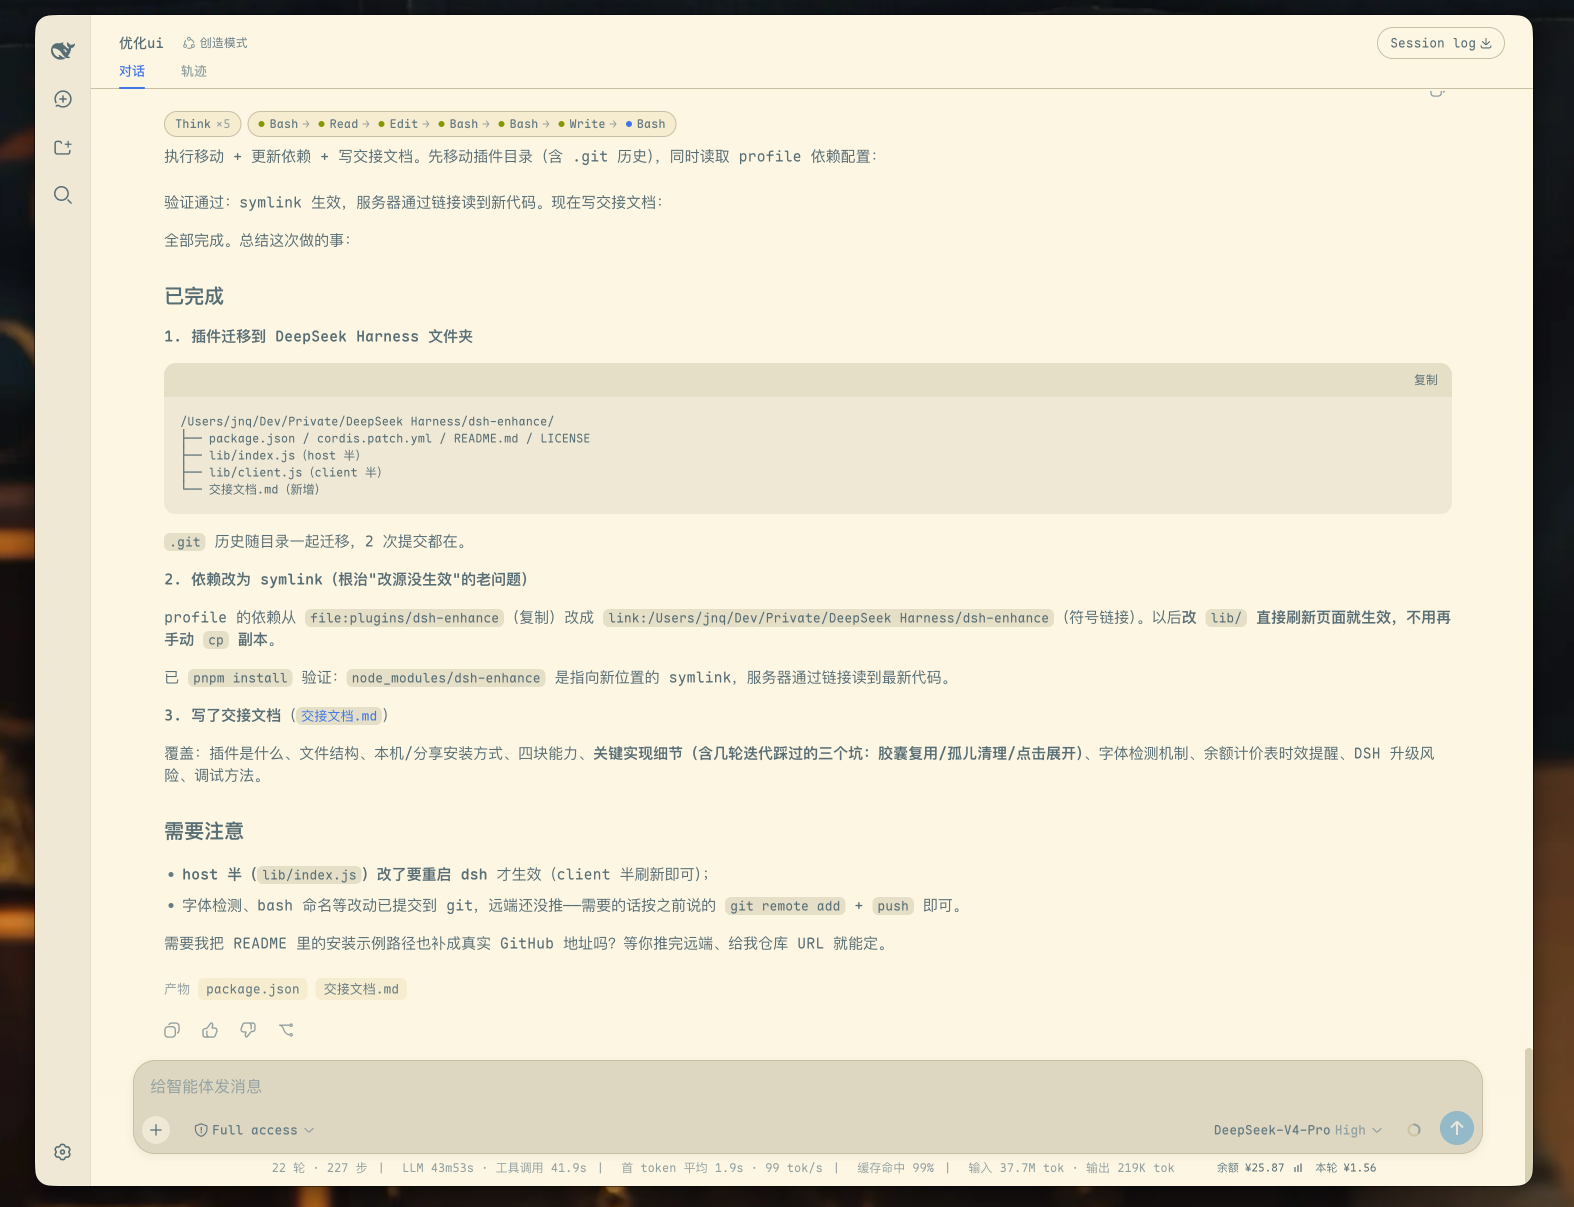Click the 输出 219K tok status entry
1574x1207 pixels.
1130,1168
